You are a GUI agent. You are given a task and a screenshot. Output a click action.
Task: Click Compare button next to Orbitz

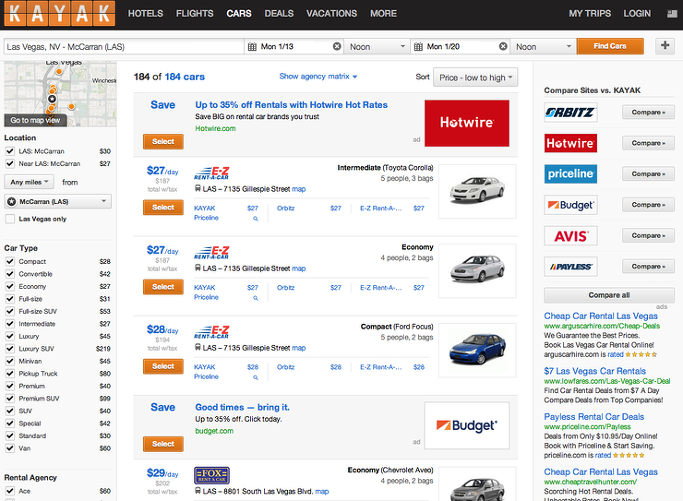648,112
